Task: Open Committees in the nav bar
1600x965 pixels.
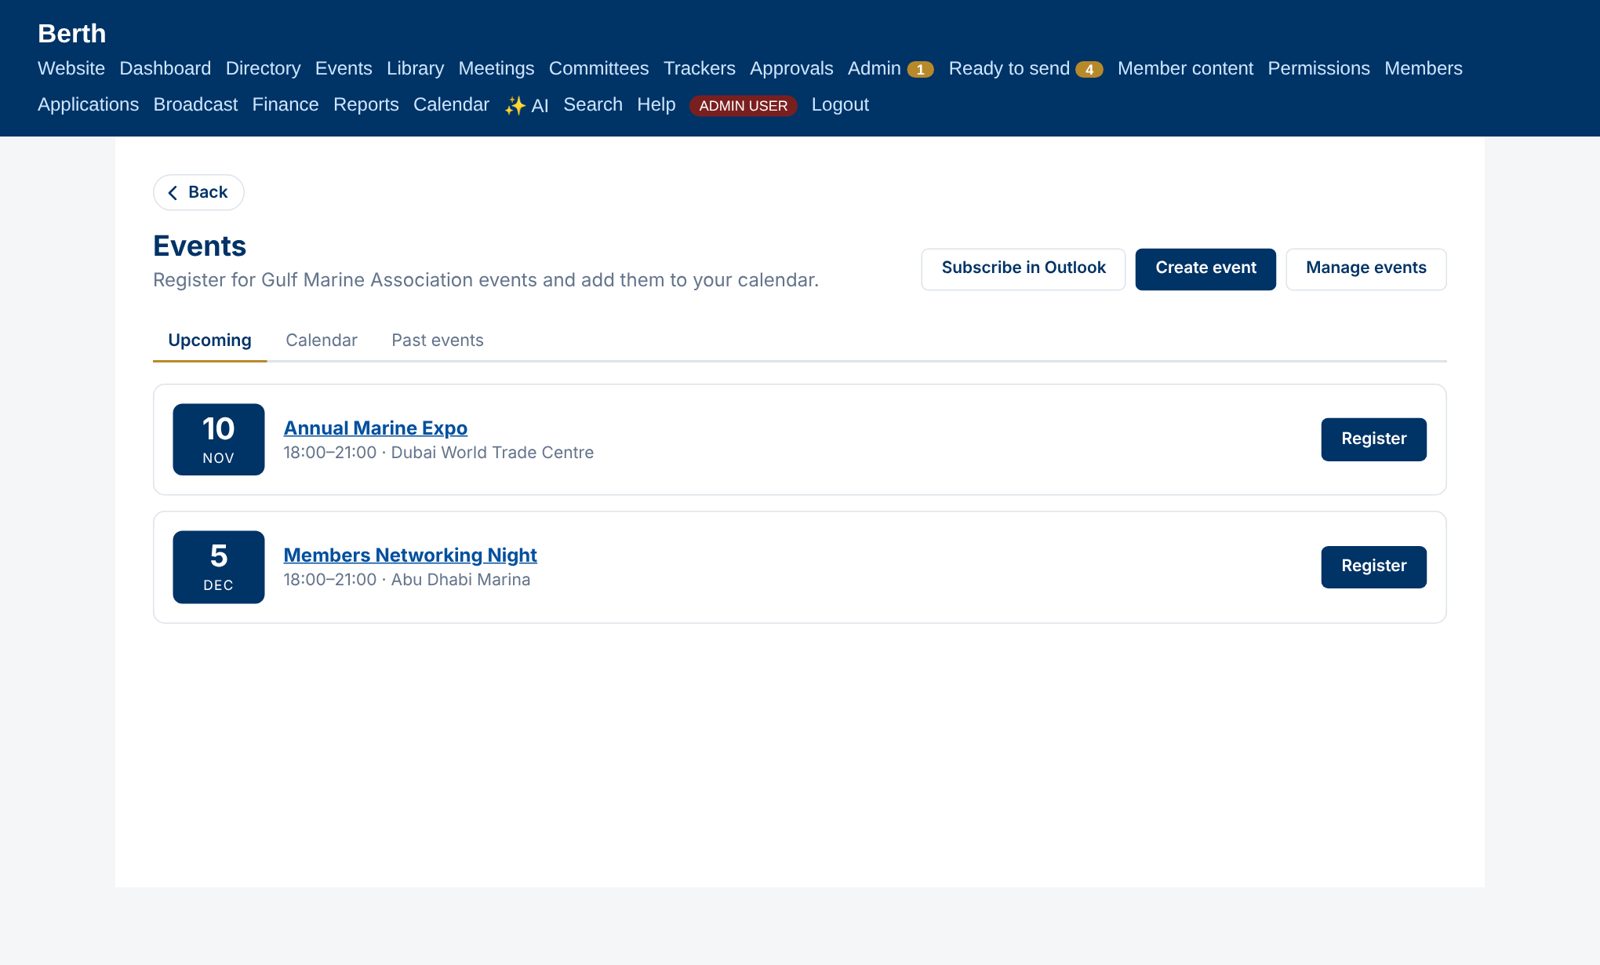Action: coord(598,68)
